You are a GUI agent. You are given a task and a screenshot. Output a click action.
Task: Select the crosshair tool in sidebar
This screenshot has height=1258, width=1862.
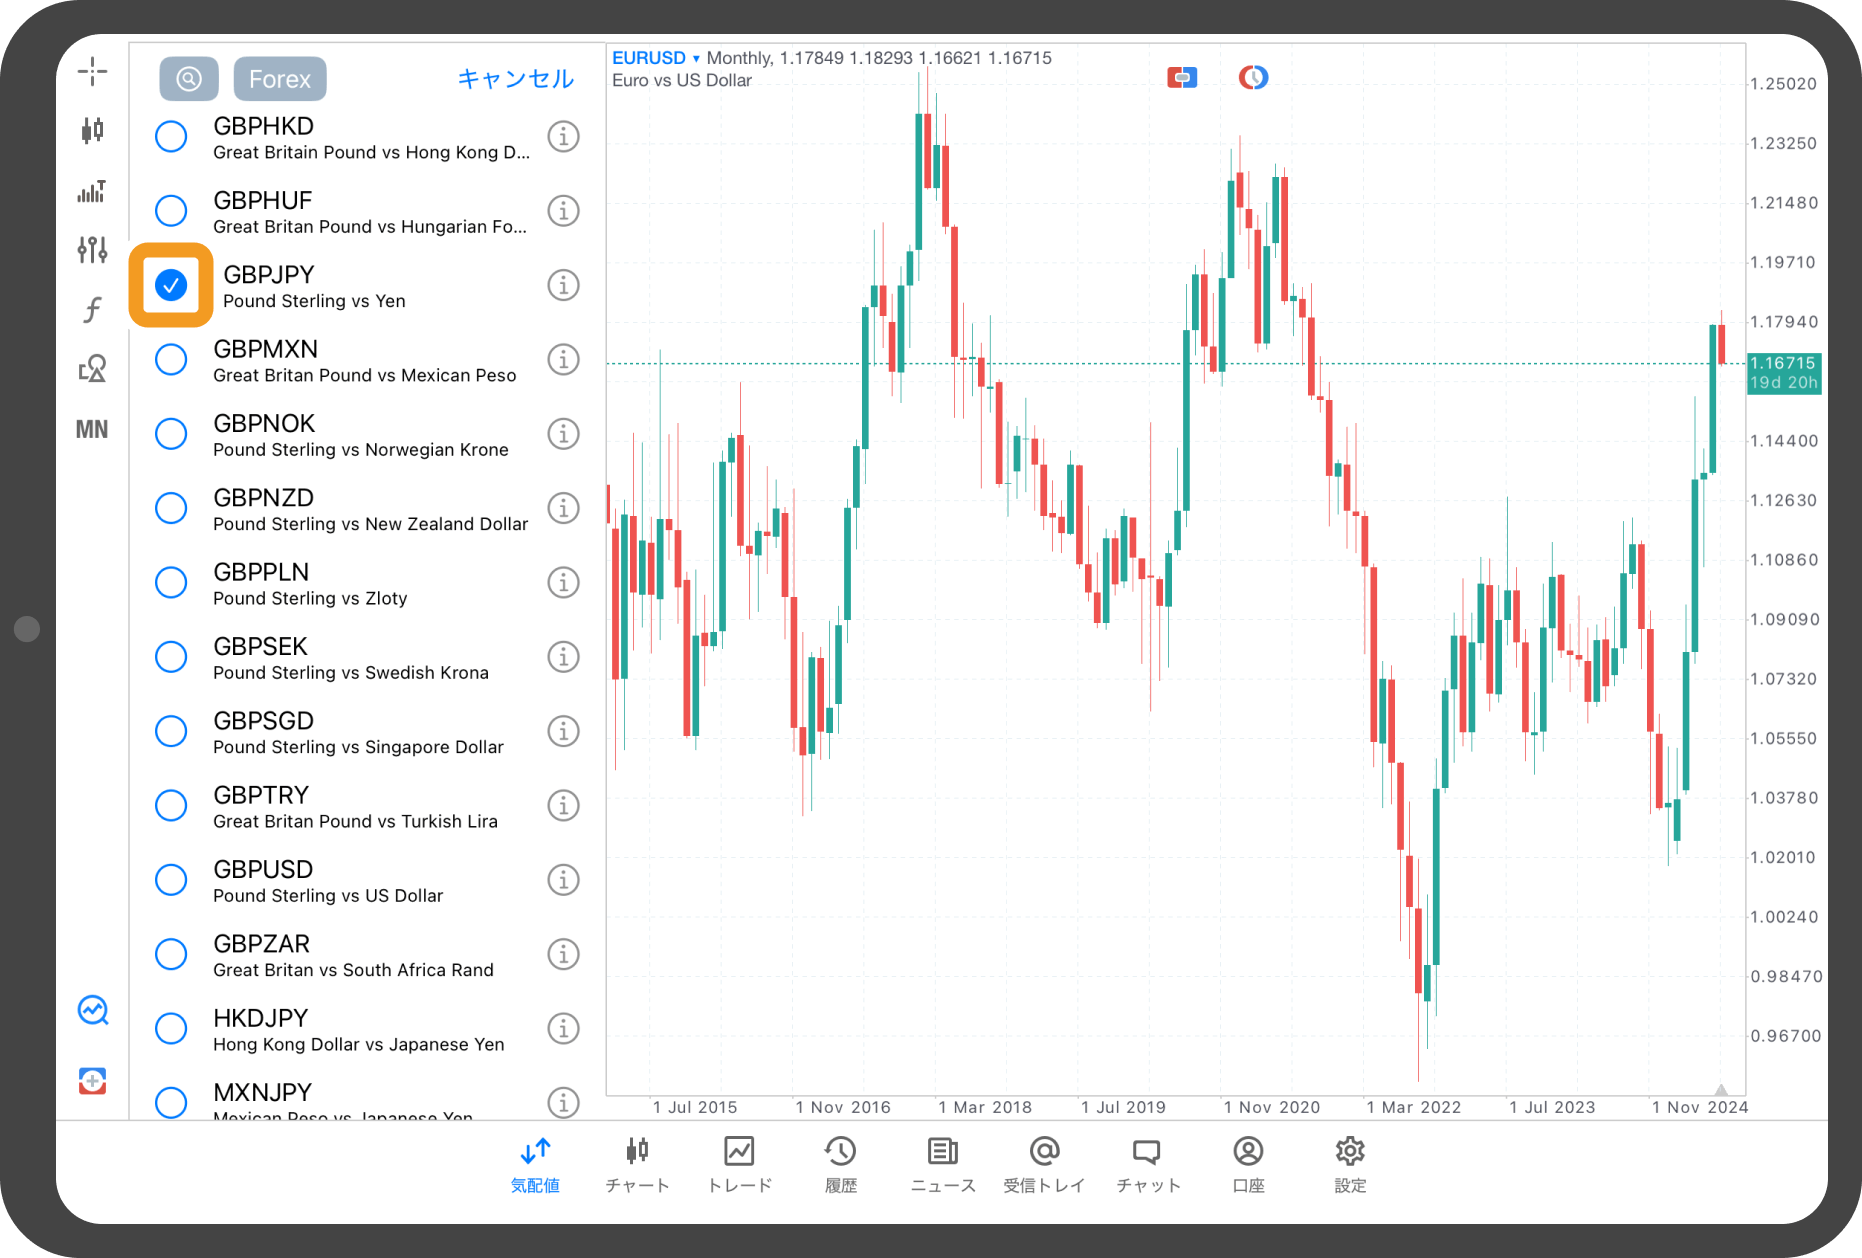click(92, 71)
